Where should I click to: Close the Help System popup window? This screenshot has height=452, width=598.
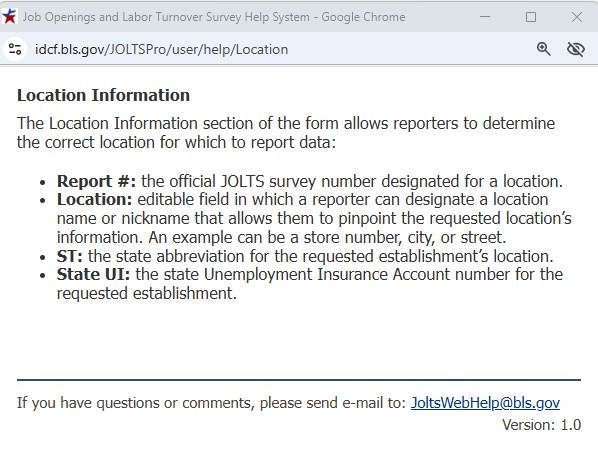[577, 17]
